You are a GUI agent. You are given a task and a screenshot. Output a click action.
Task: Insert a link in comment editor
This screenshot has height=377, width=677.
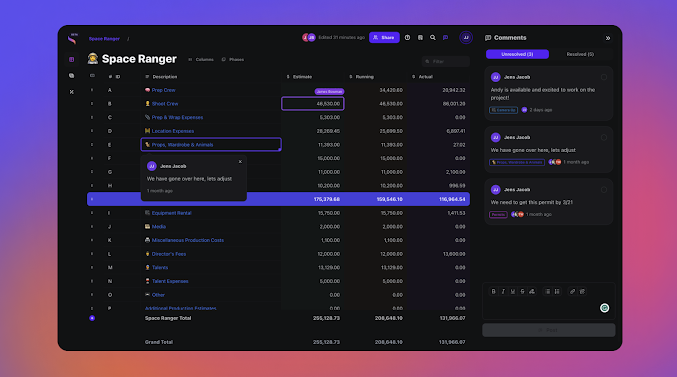click(573, 291)
